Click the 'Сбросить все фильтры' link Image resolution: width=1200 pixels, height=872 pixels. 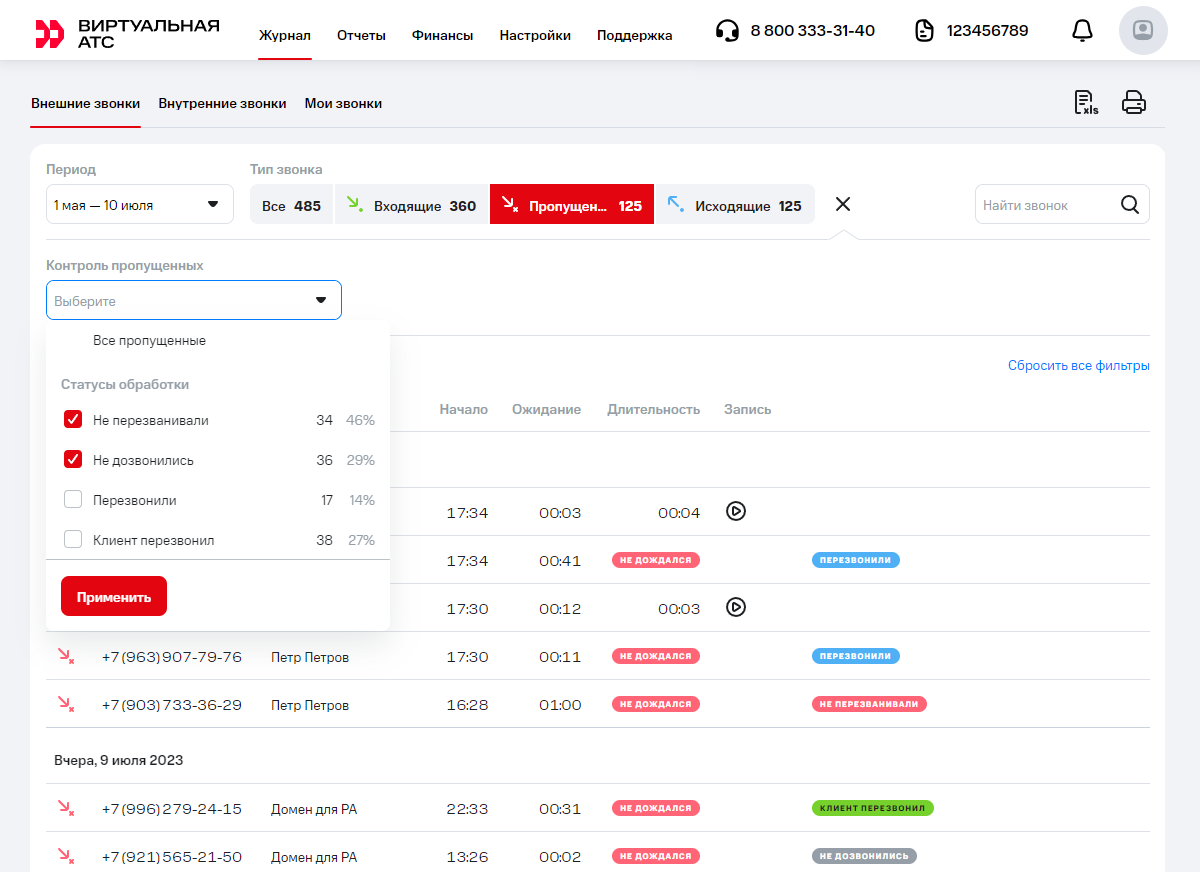tap(1078, 366)
